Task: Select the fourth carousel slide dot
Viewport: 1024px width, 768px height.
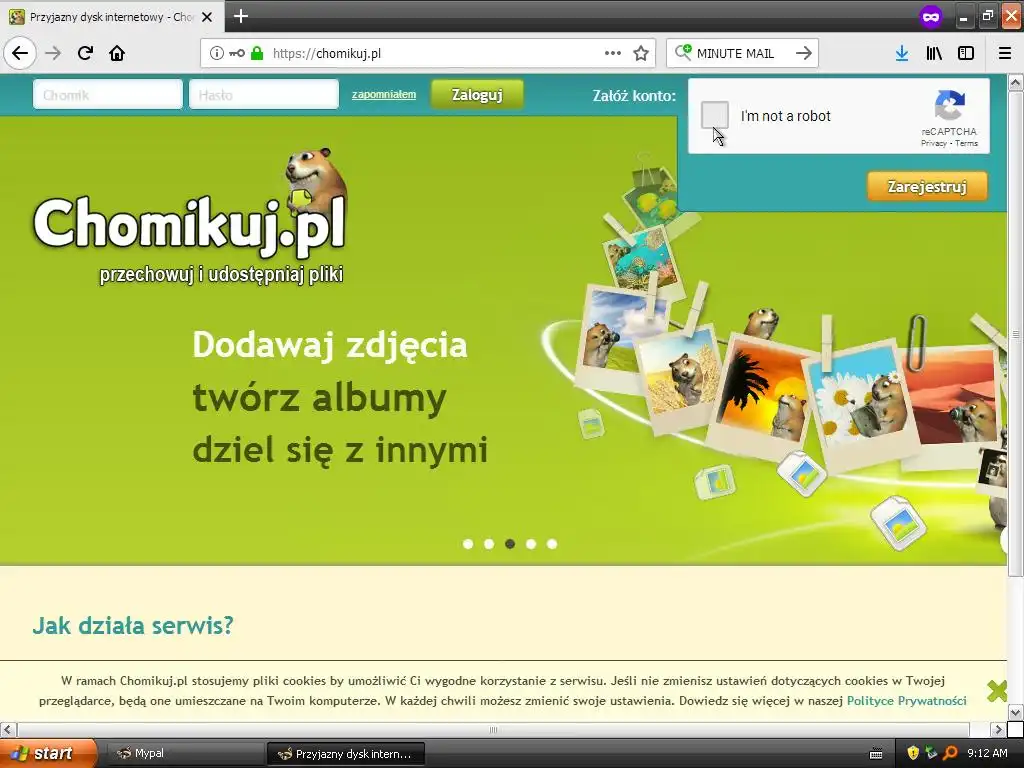Action: pos(531,544)
